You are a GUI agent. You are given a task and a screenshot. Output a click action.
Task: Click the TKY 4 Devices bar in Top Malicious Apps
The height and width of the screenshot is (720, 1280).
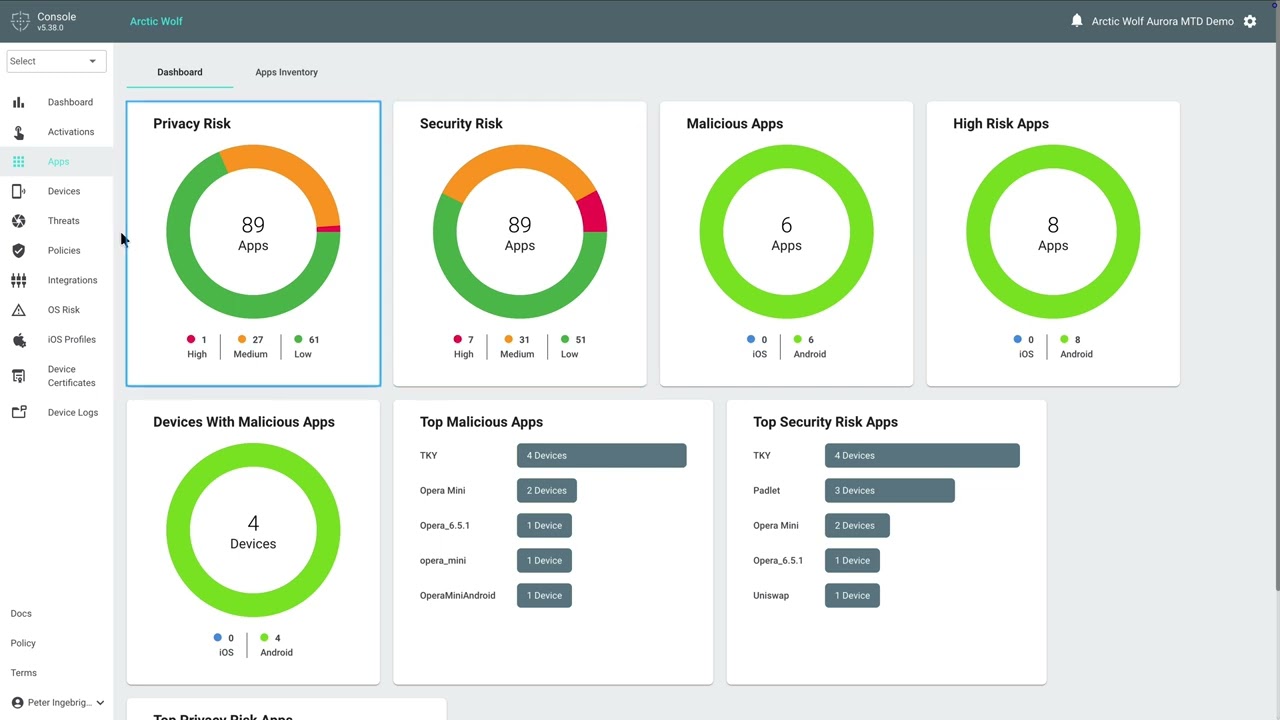602,455
